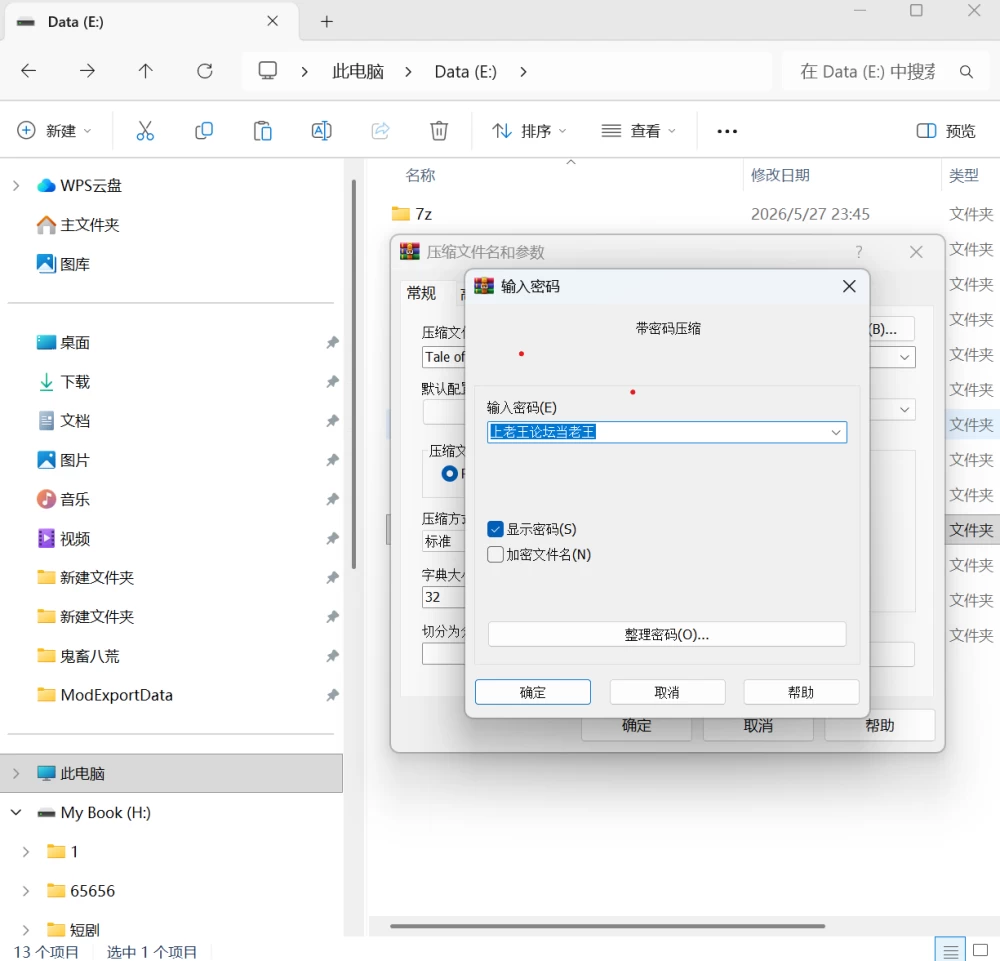1000x961 pixels.
Task: Click the ? help icon in archive dialog
Action: pos(859,253)
